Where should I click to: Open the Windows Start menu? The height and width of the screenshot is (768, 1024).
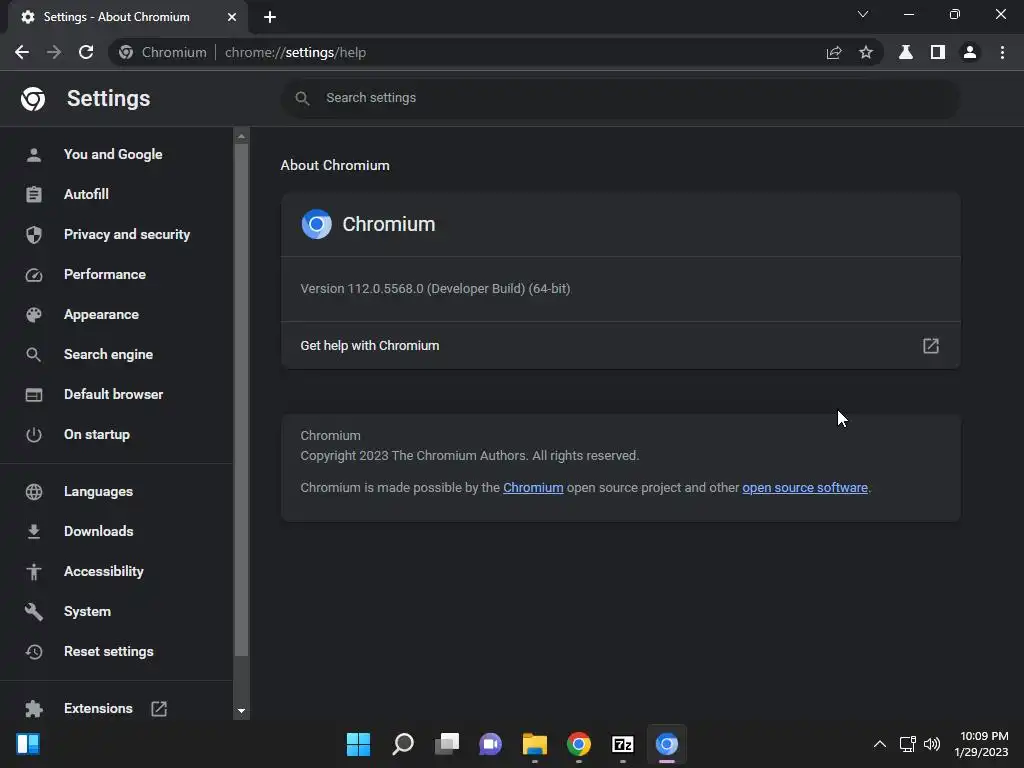coord(358,744)
